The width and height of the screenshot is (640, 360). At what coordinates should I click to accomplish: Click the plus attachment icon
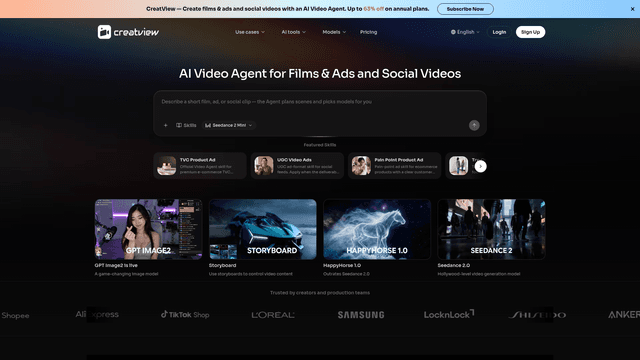coord(165,125)
